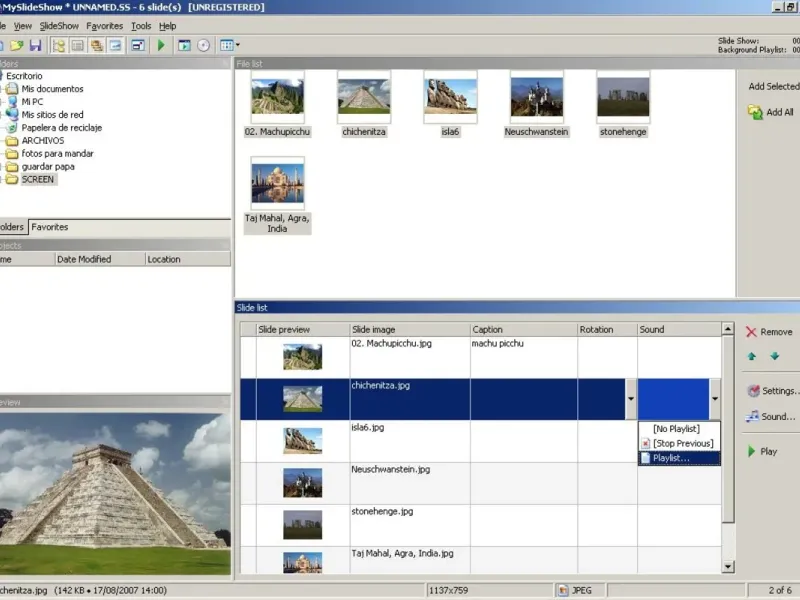800x600 pixels.
Task: Click the Add All icon
Action: coord(755,113)
